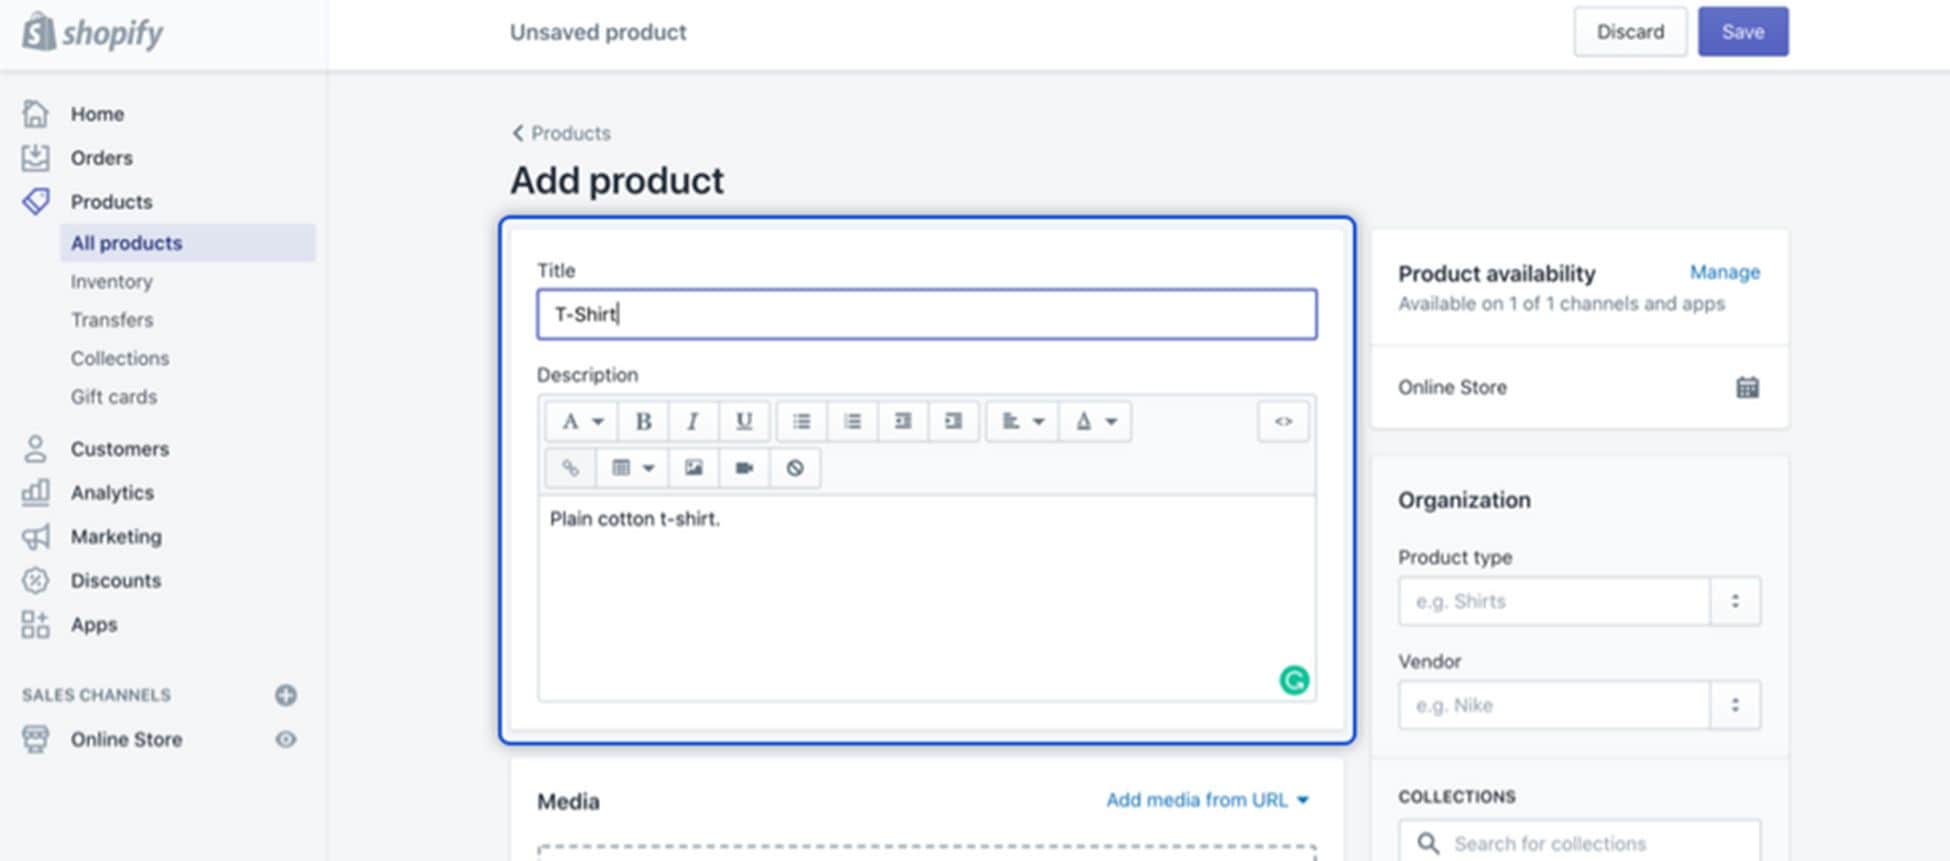Increase indent in description
The image size is (1950, 861).
(x=954, y=421)
